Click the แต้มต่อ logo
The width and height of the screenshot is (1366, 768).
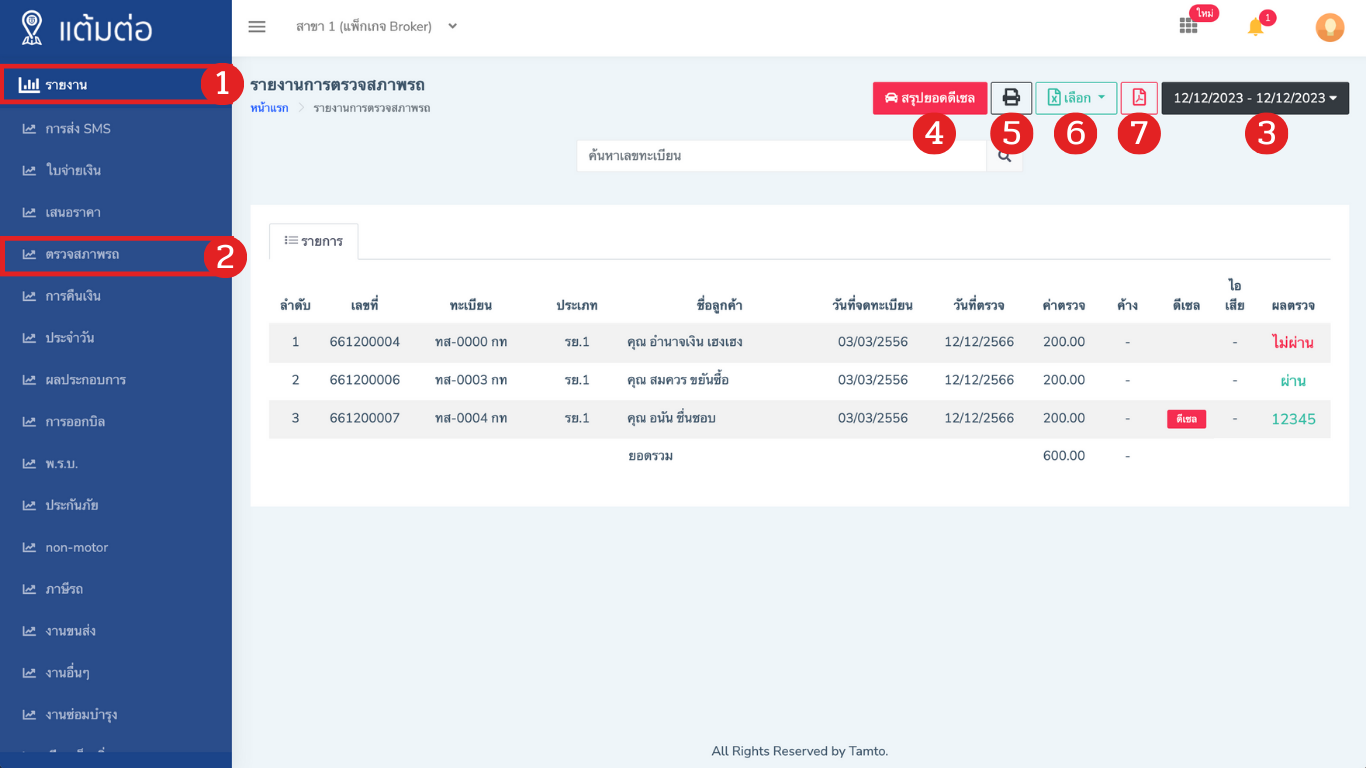(87, 27)
